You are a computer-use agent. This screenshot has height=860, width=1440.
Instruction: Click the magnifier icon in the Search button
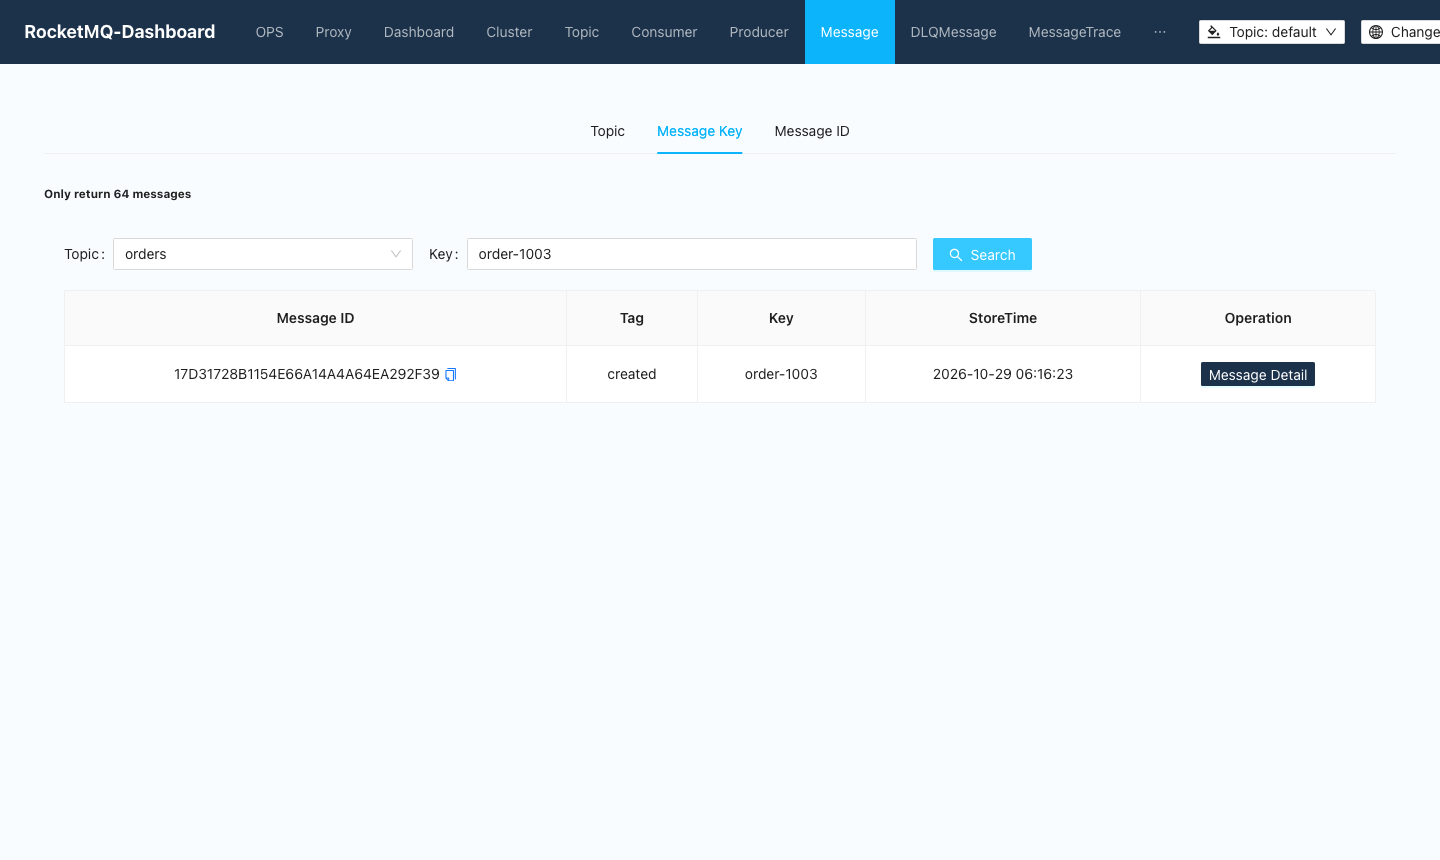(956, 255)
